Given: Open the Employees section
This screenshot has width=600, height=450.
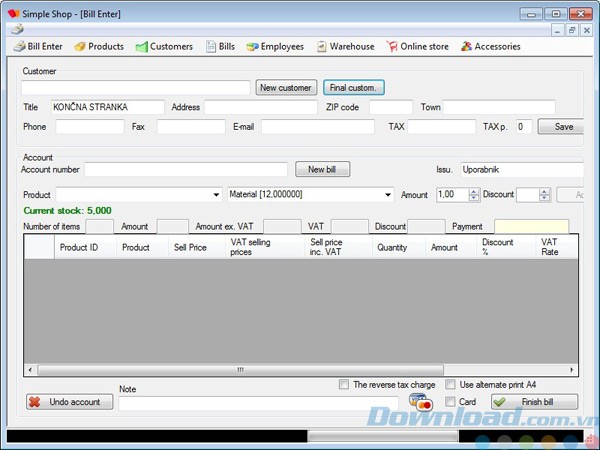Looking at the screenshot, I should coord(275,46).
